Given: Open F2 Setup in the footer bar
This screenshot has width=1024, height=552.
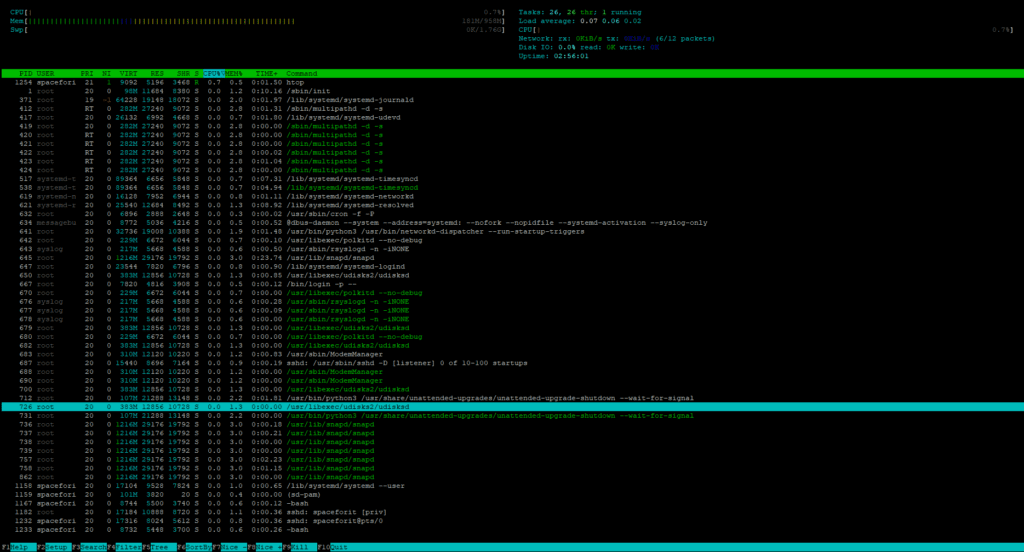Looking at the screenshot, I should (x=54, y=547).
